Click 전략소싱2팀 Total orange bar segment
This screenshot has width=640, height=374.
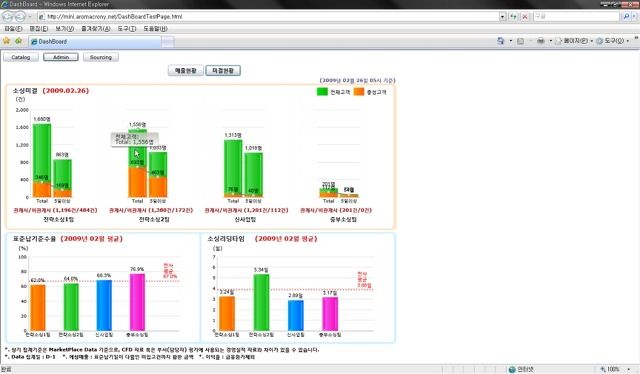coord(138,182)
